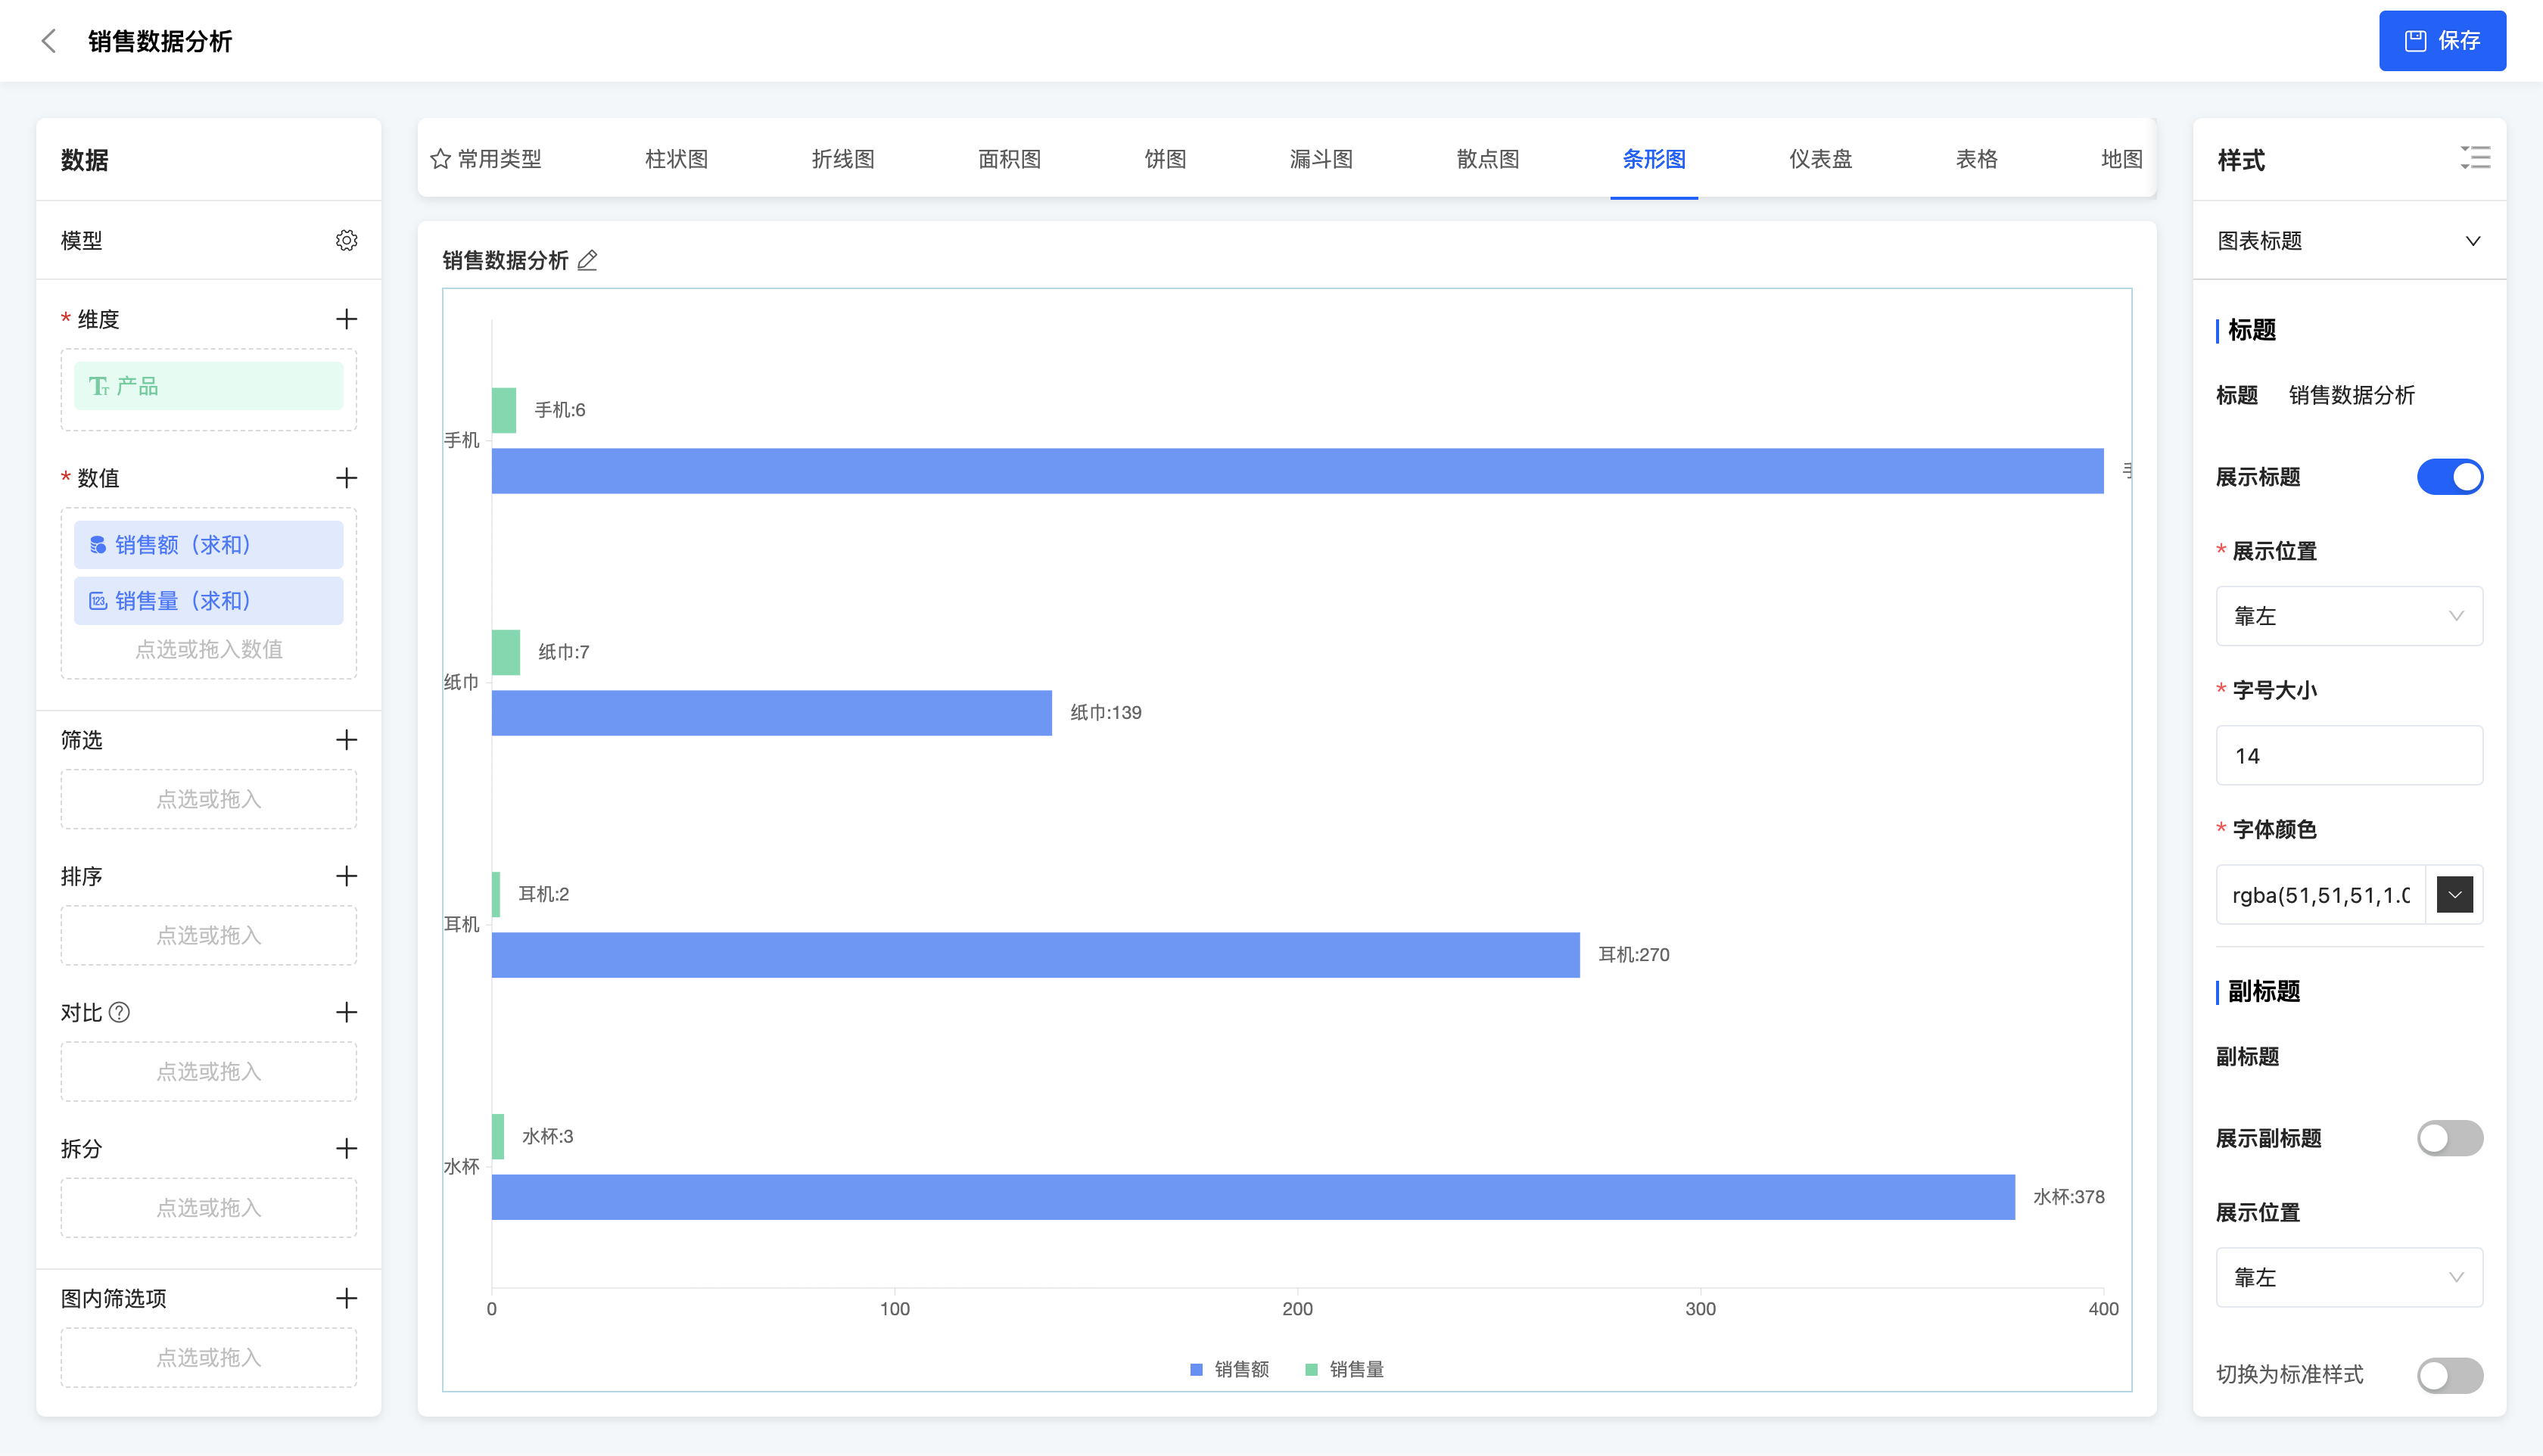Switch to 饼图 tab

tap(1165, 159)
